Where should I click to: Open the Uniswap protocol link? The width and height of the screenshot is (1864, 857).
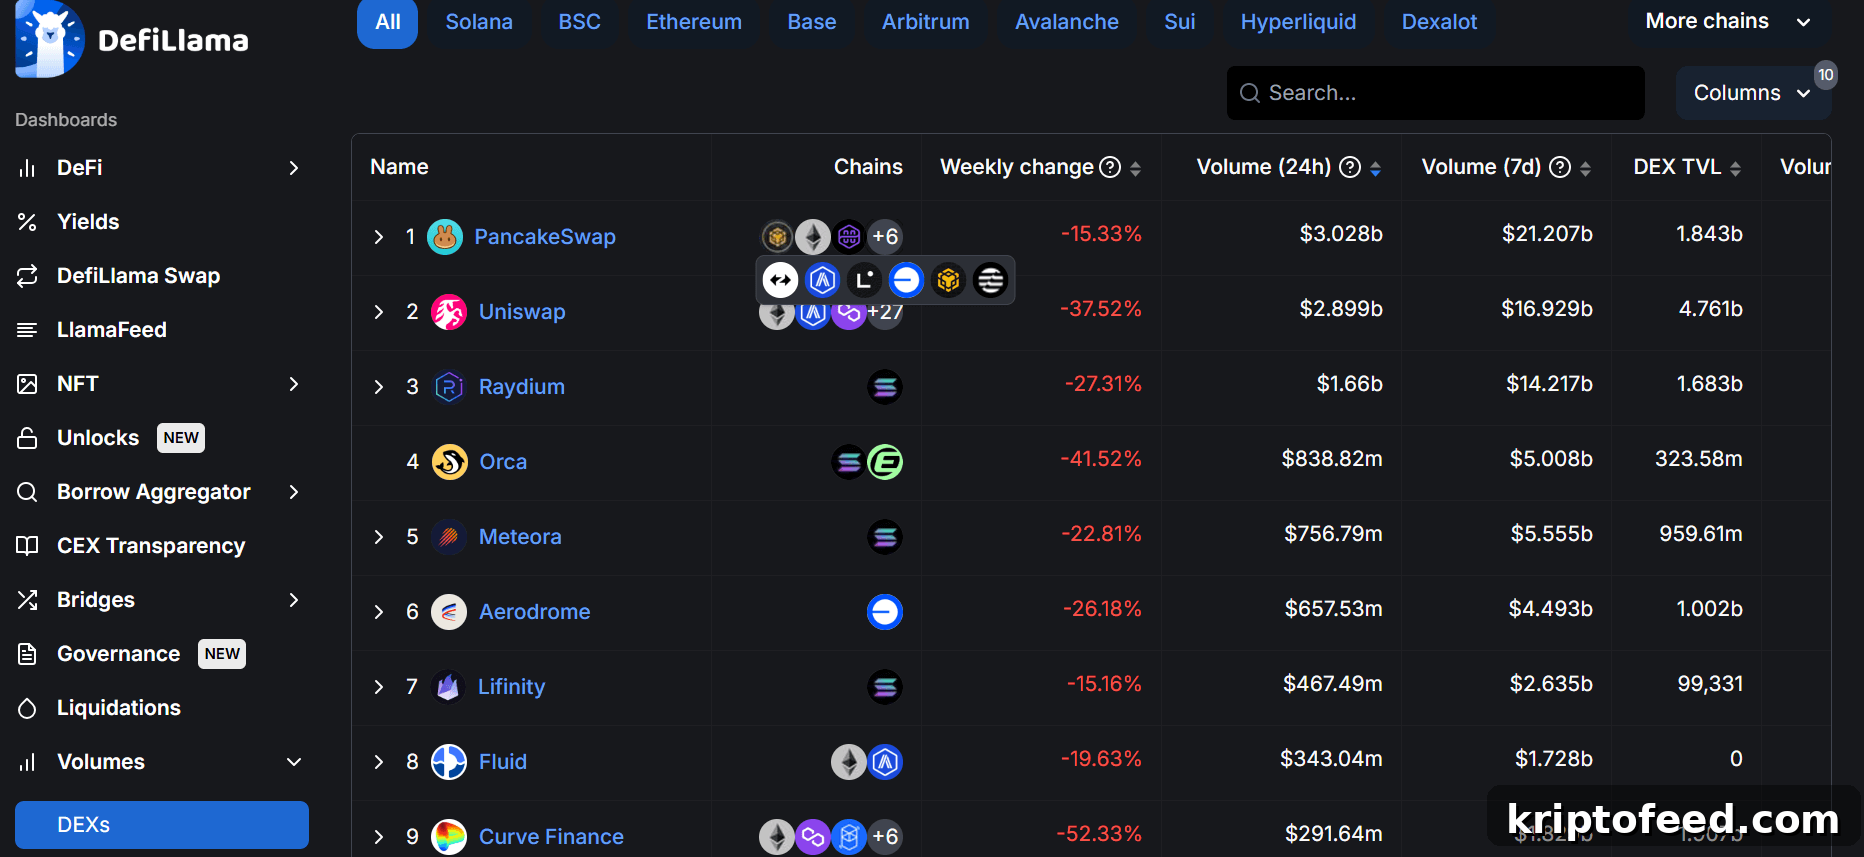(x=522, y=312)
